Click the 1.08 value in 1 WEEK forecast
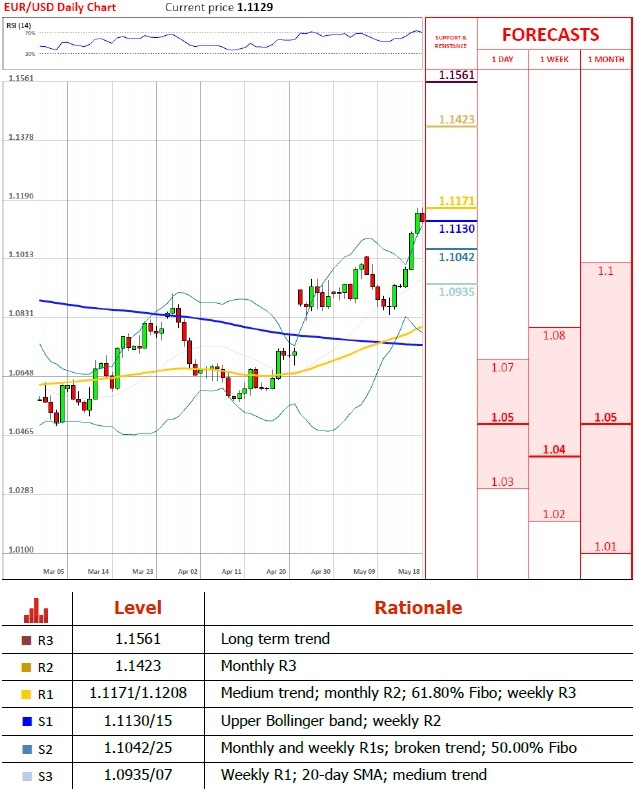635x789 pixels. [x=554, y=336]
